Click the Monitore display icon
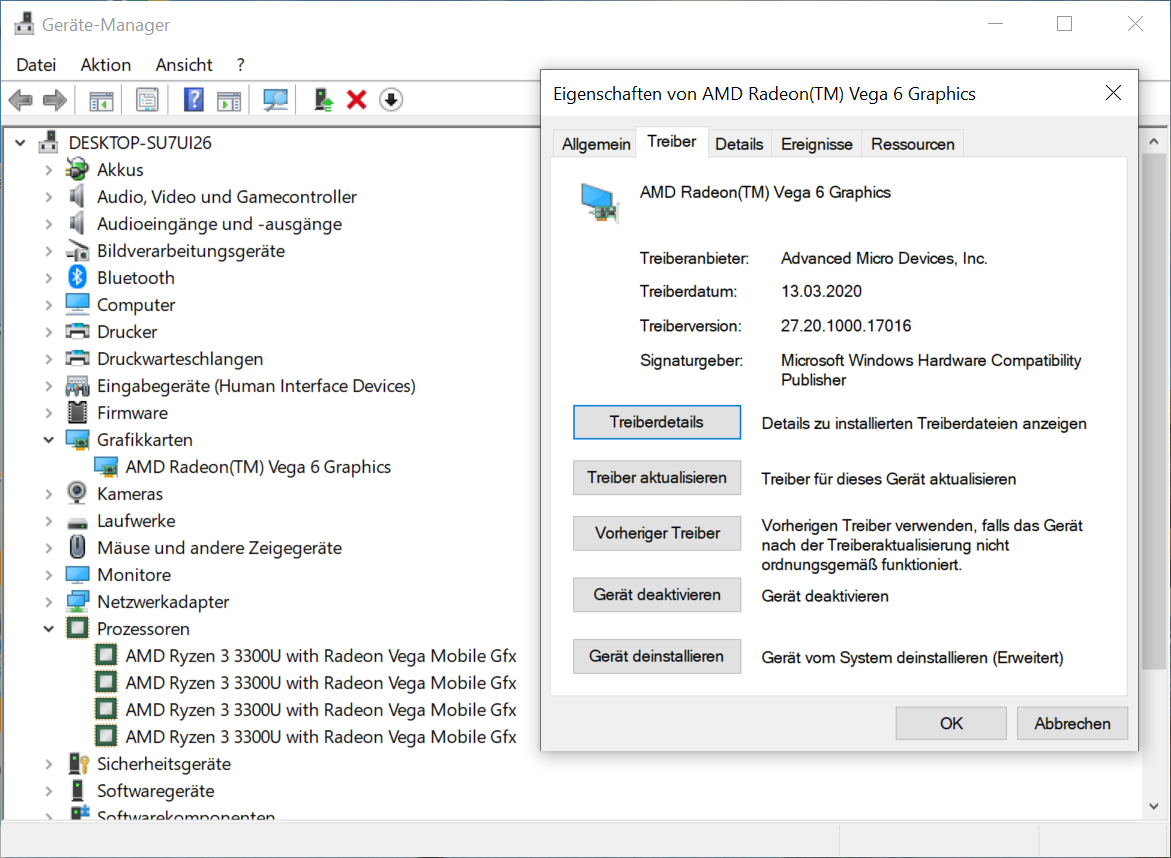Screen dimensions: 1171x858 click(x=77, y=574)
